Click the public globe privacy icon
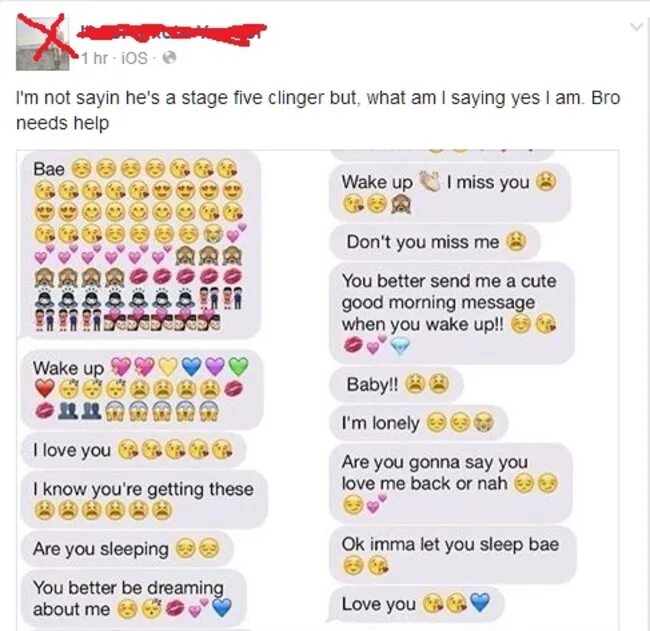The height and width of the screenshot is (631, 650). [169, 58]
